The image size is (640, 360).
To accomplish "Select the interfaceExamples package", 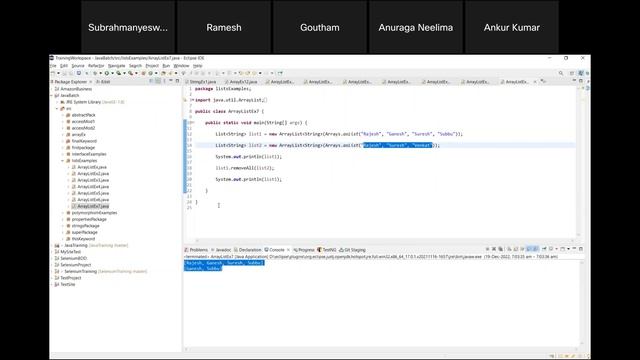I will pyautogui.click(x=89, y=154).
